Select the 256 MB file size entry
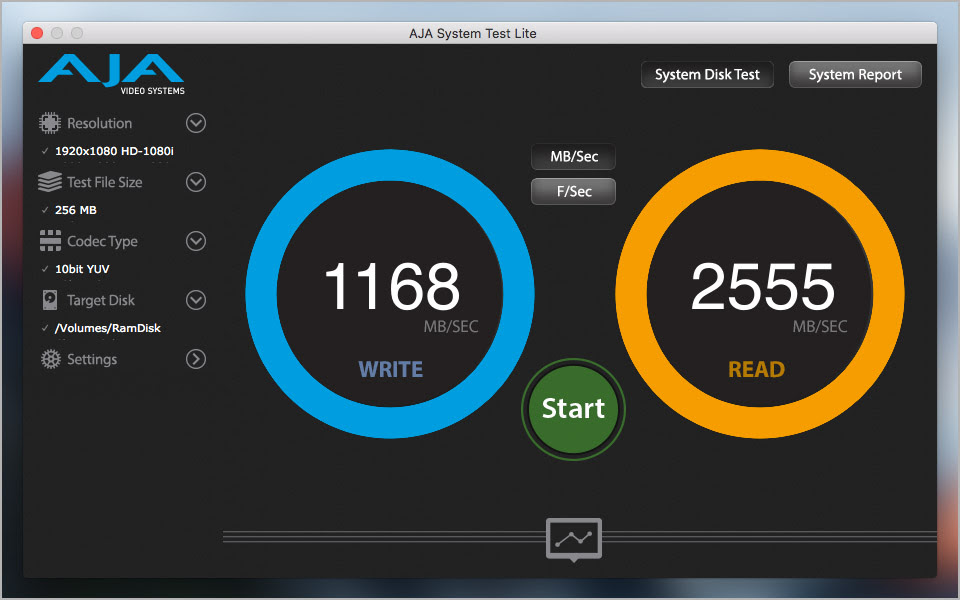960x600 pixels. pos(76,210)
